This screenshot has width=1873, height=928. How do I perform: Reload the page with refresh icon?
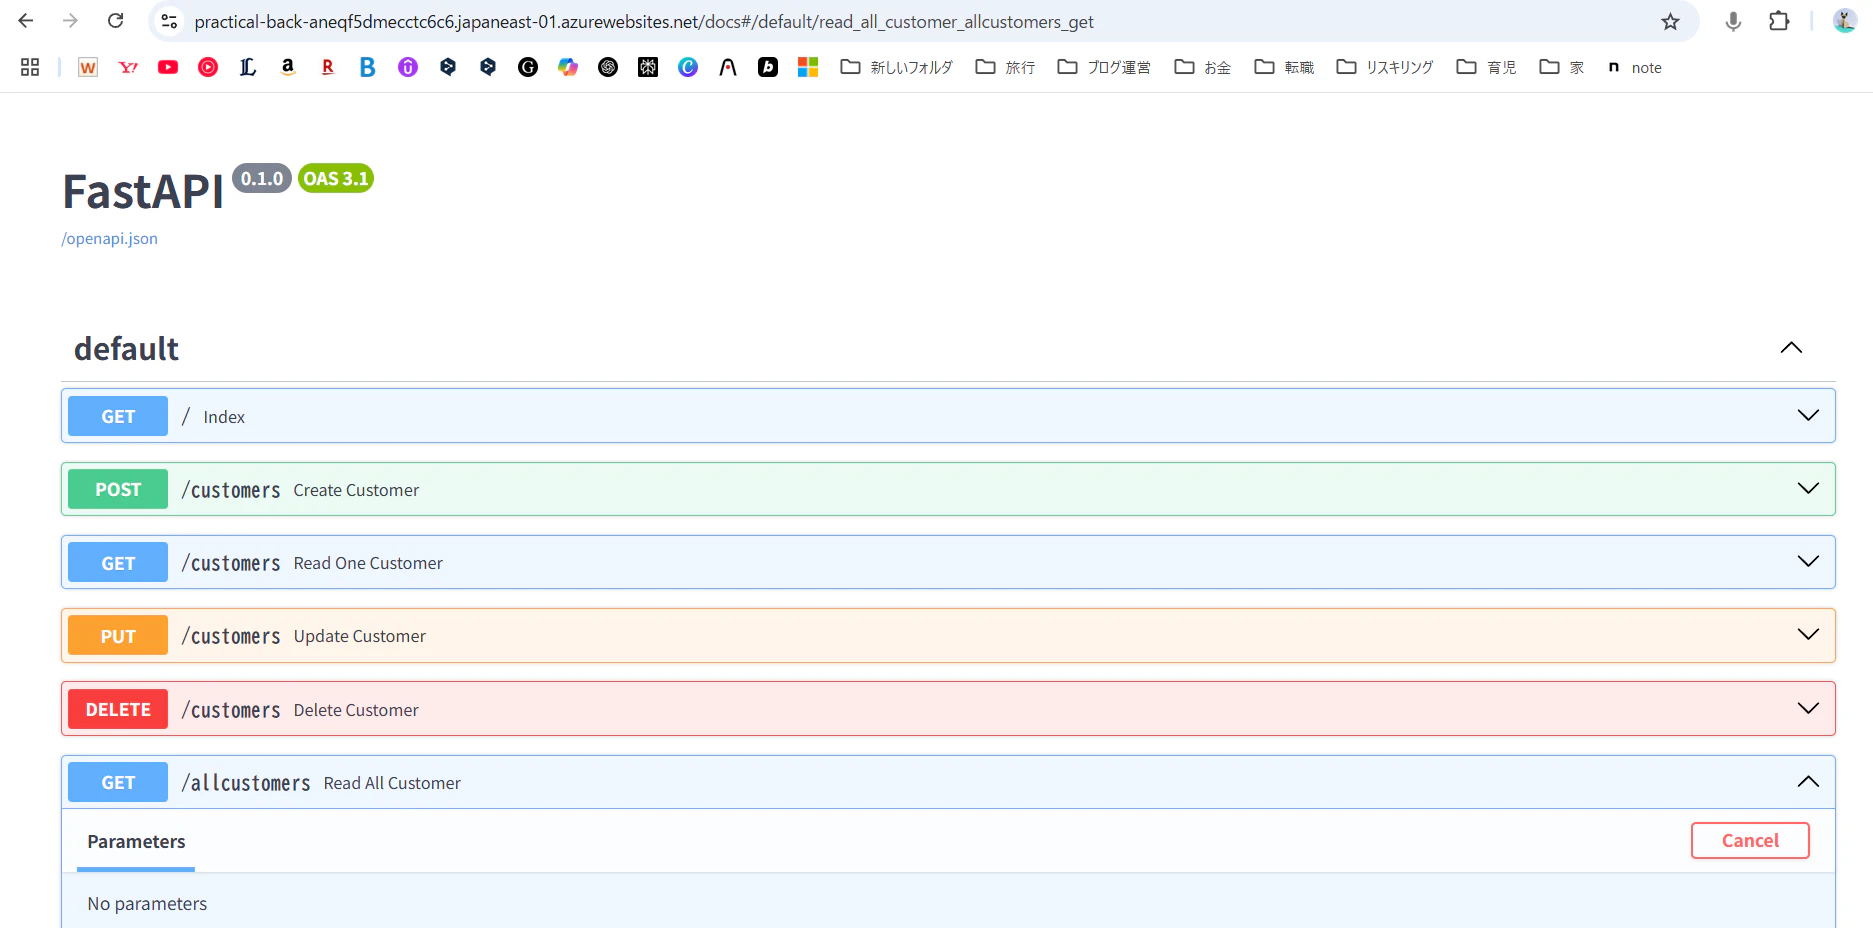click(116, 21)
